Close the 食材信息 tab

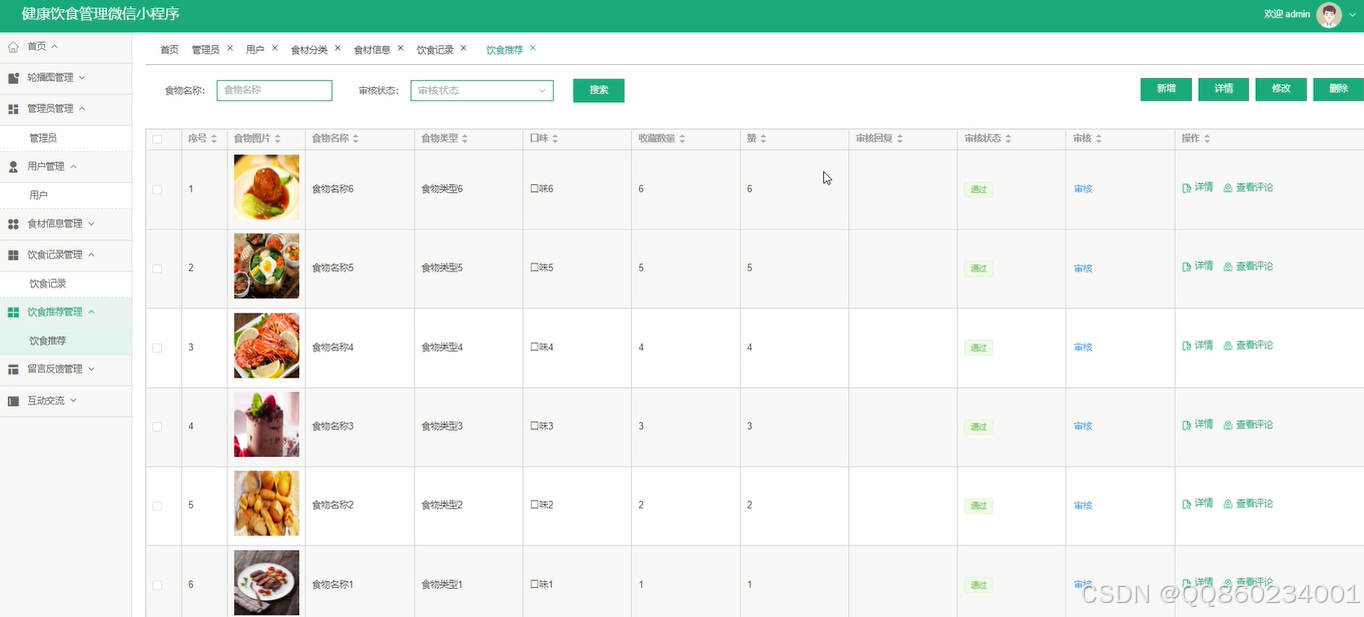pyautogui.click(x=401, y=48)
